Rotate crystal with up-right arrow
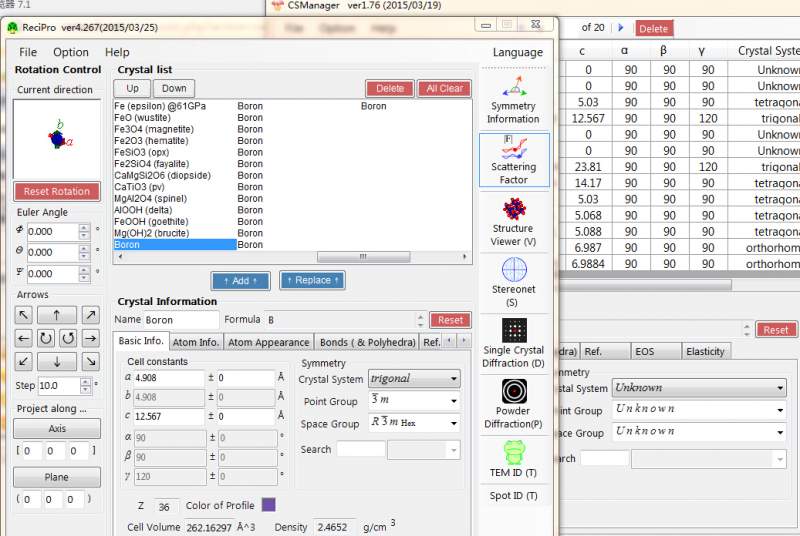 [x=90, y=315]
